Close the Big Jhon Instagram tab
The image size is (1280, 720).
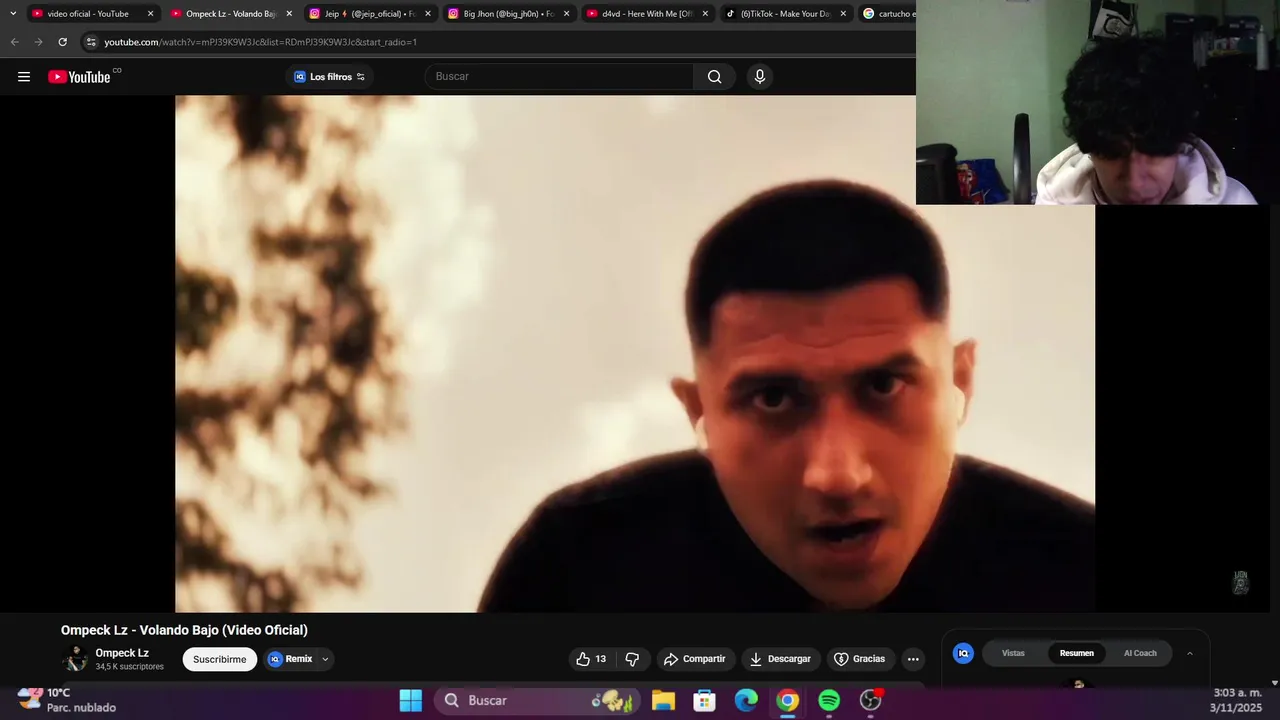click(x=566, y=14)
